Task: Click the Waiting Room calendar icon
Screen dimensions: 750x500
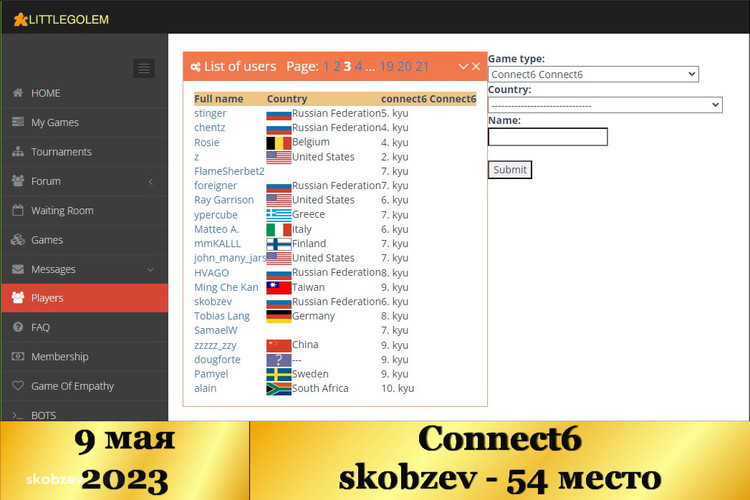Action: click(18, 211)
